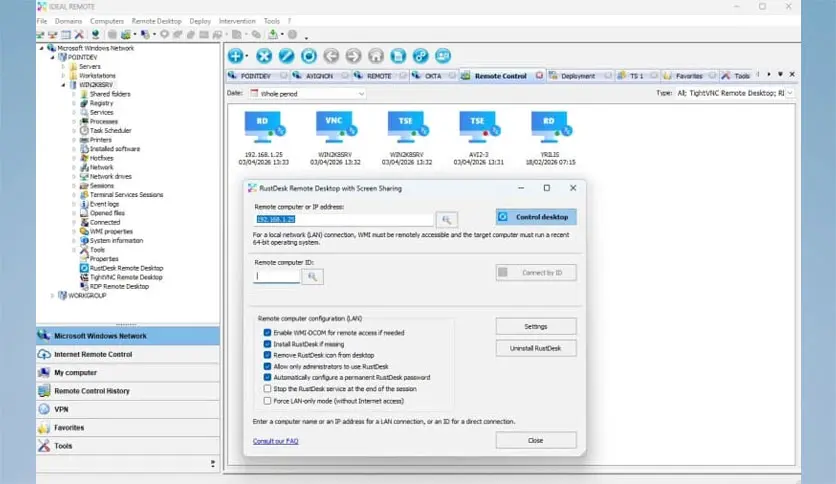The height and width of the screenshot is (484, 836).
Task: Expand the Servers tree folder
Action: pos(63,67)
